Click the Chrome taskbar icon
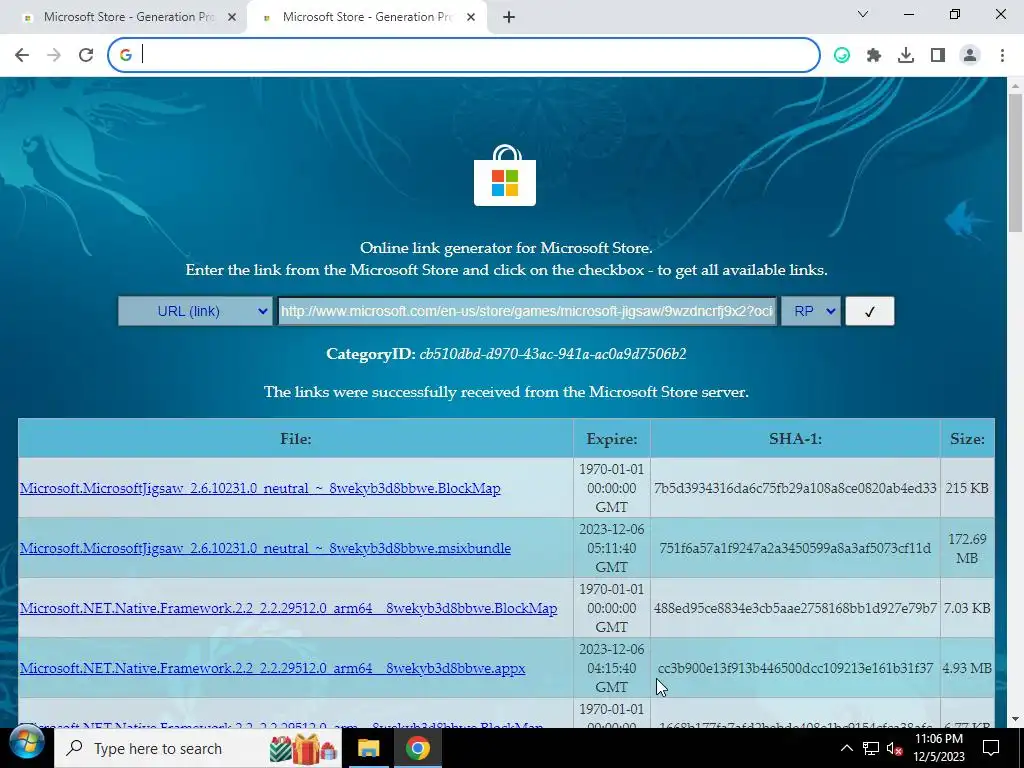This screenshot has height=768, width=1024. pyautogui.click(x=418, y=748)
